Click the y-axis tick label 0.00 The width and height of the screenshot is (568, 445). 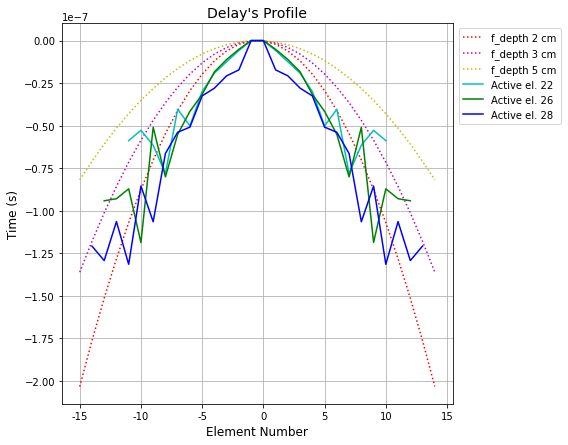[44, 41]
